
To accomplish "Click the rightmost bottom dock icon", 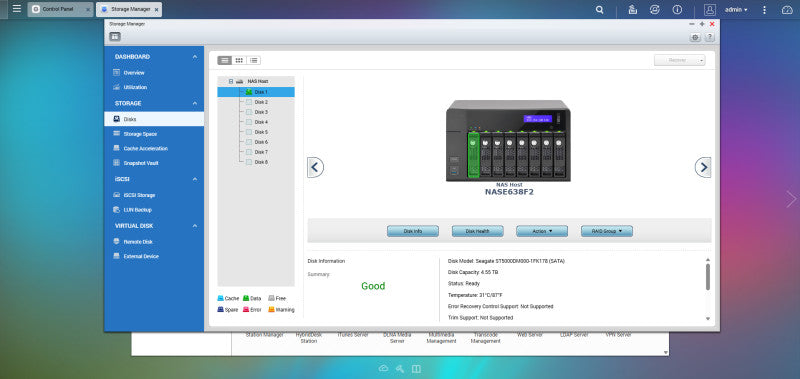I will coord(416,368).
